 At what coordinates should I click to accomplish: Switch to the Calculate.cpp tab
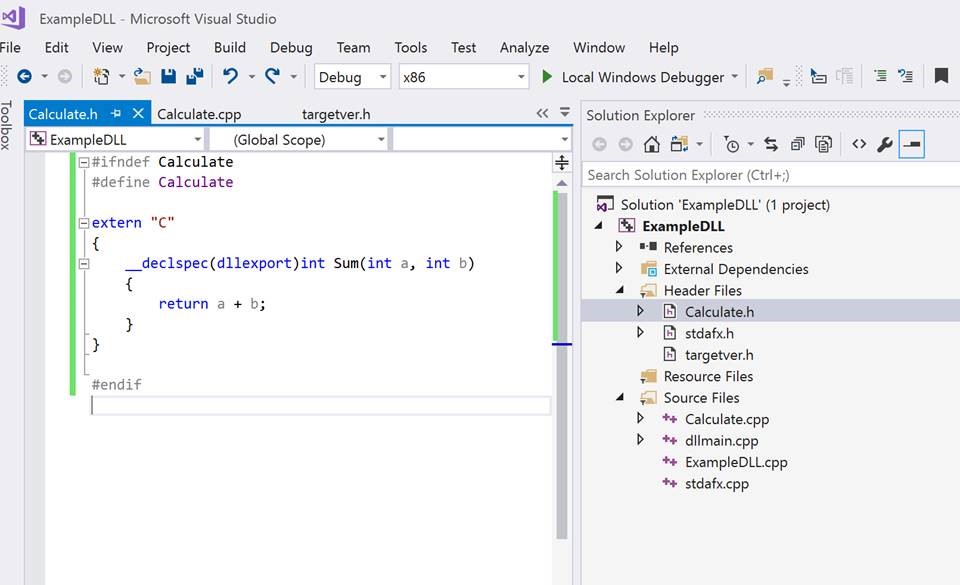tap(199, 114)
